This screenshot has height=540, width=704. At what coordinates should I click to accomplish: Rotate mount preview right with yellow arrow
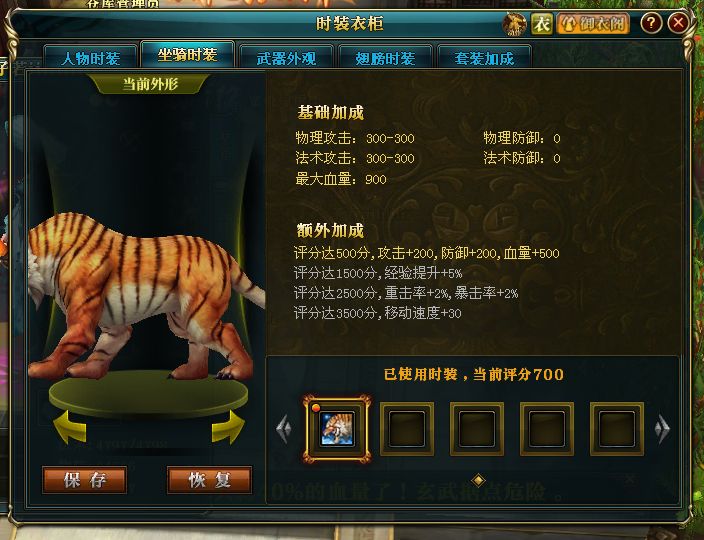point(228,427)
